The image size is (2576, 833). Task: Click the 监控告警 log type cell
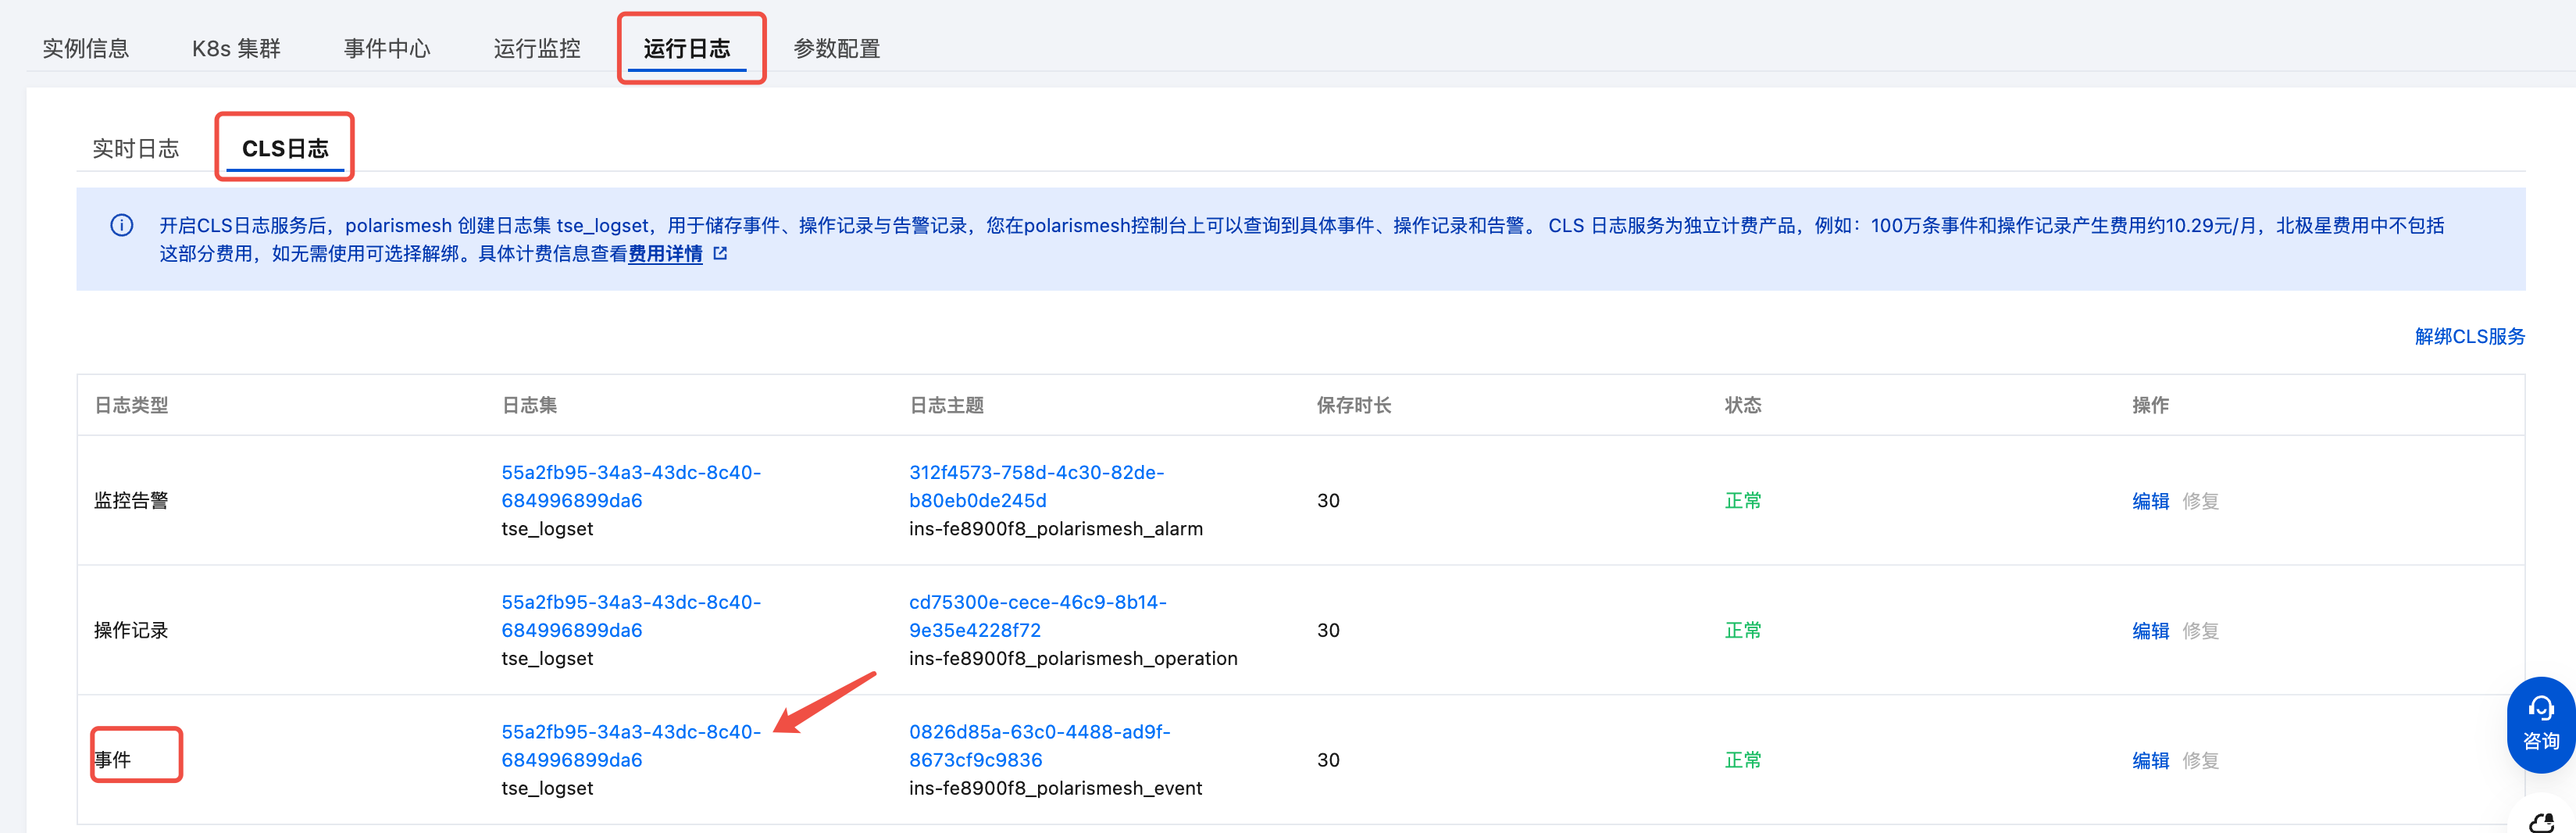tap(131, 500)
